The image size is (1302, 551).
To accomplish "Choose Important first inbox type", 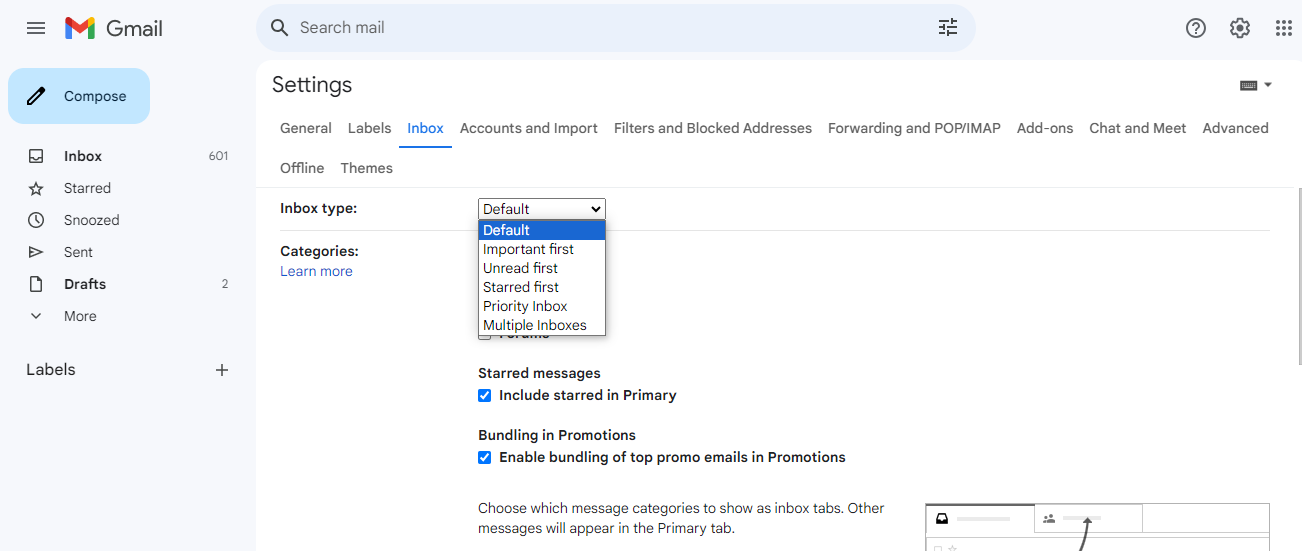I will coord(542,249).
